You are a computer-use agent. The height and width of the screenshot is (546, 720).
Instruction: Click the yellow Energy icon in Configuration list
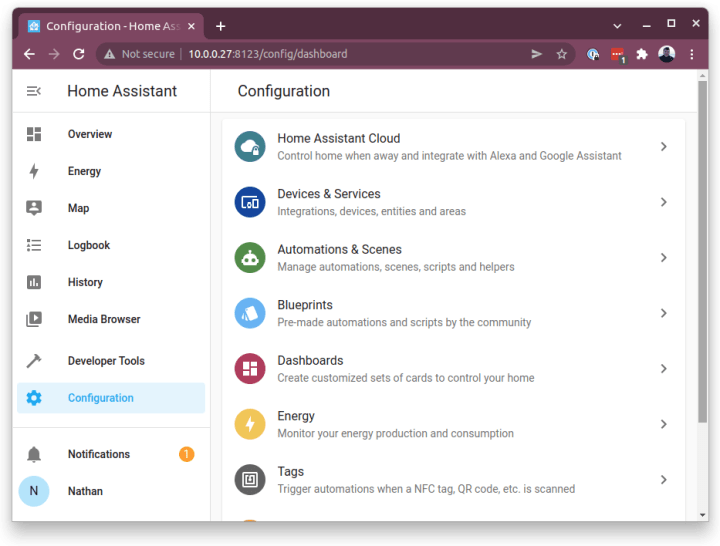point(250,424)
